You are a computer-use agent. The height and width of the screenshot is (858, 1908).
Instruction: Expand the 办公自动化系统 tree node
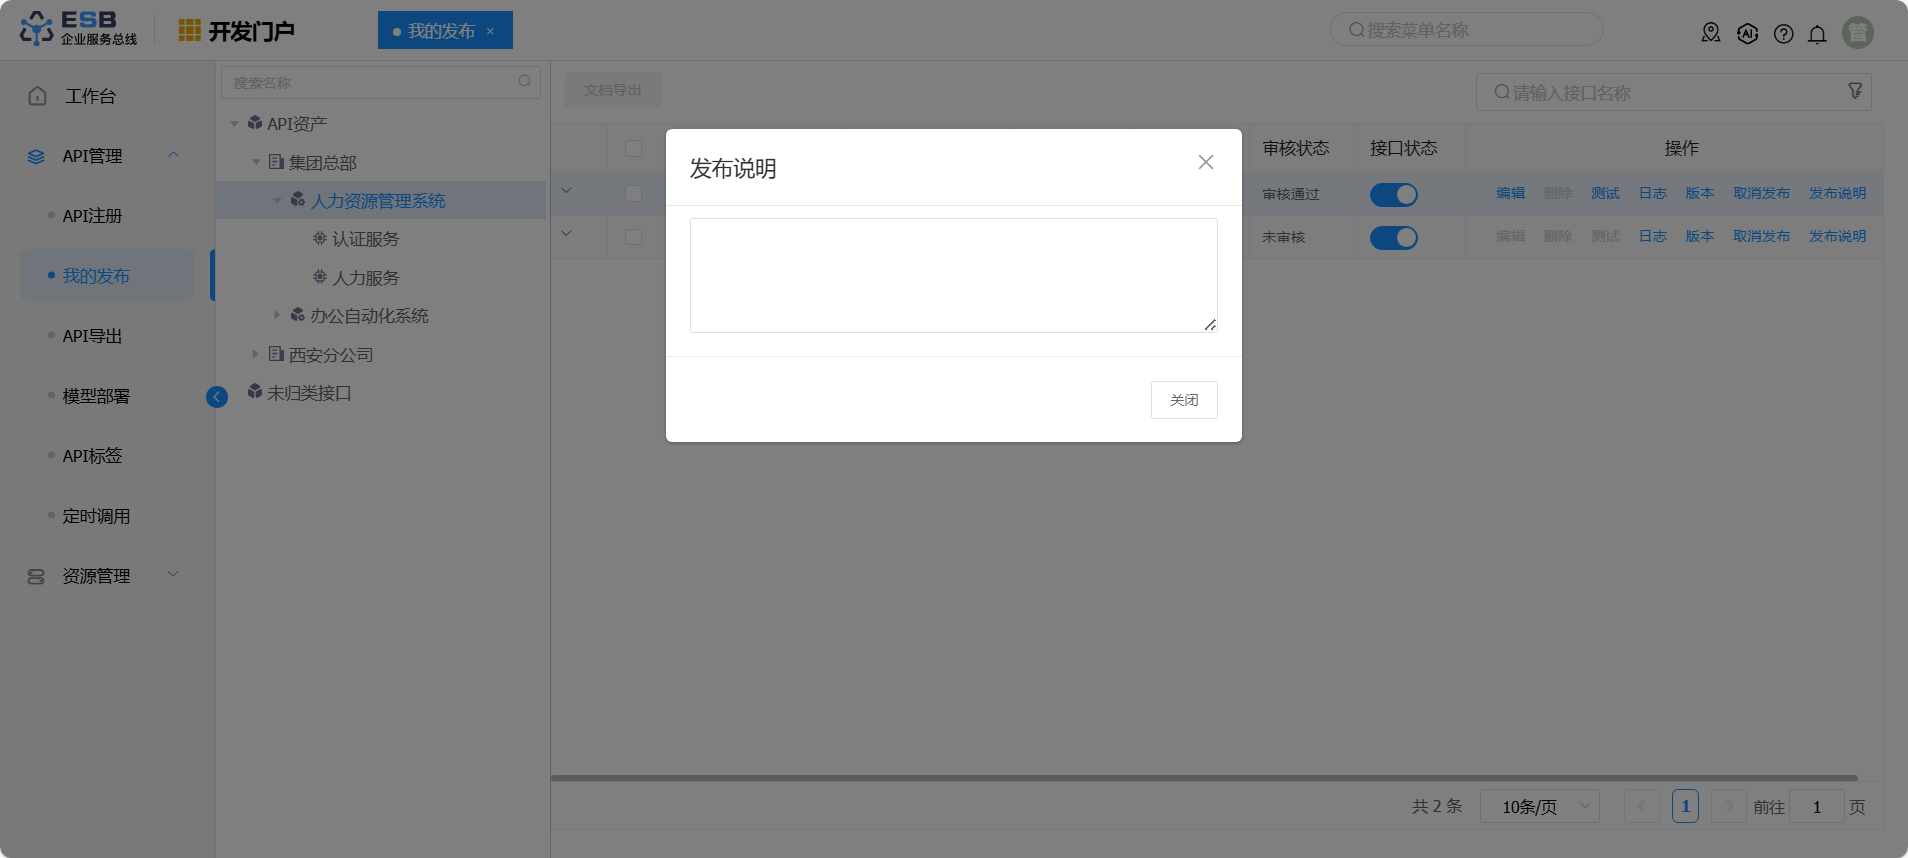click(277, 315)
